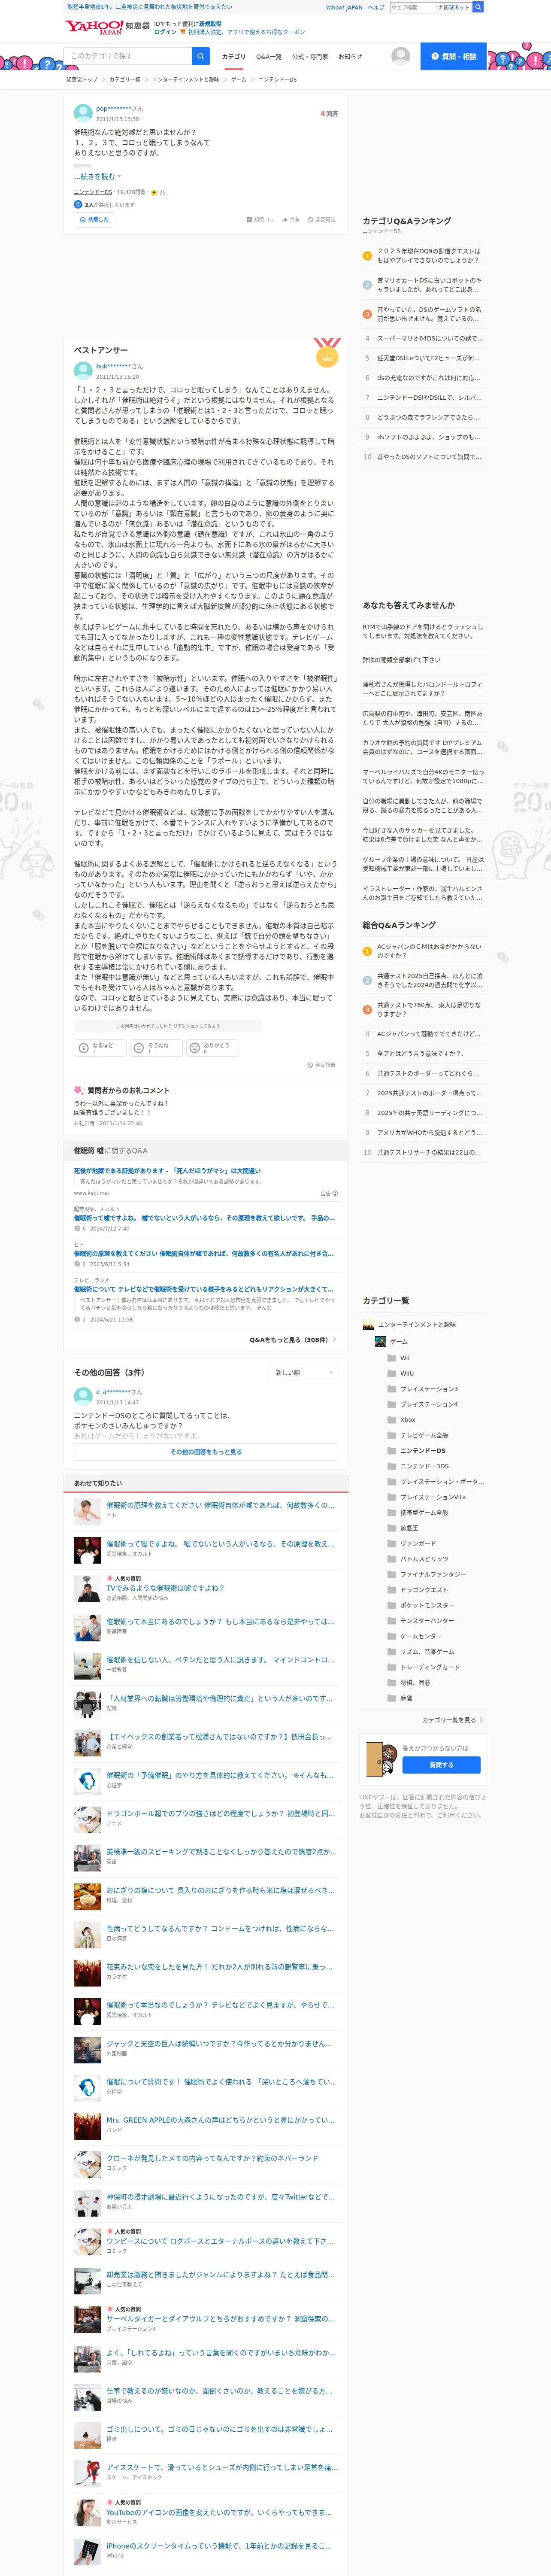This screenshot has height=2576, width=551.
Task: Click エンターテインメントと趣味 category thumbnail
Action: click(368, 1324)
